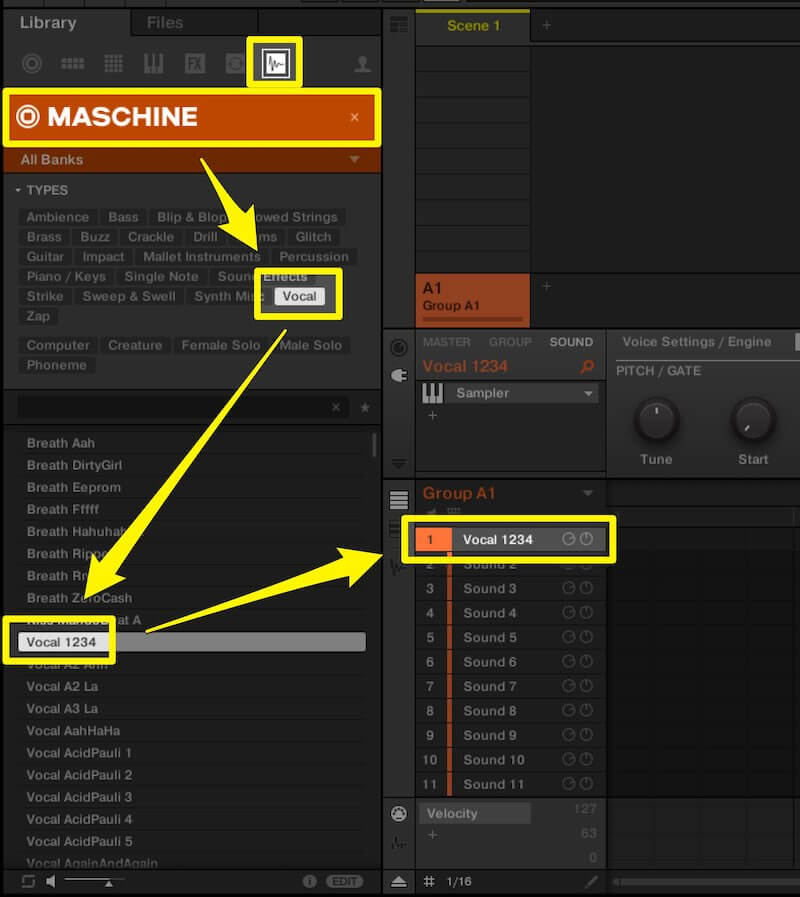Viewport: 800px width, 897px height.
Task: Select the Ambience type tag
Action: (x=58, y=217)
